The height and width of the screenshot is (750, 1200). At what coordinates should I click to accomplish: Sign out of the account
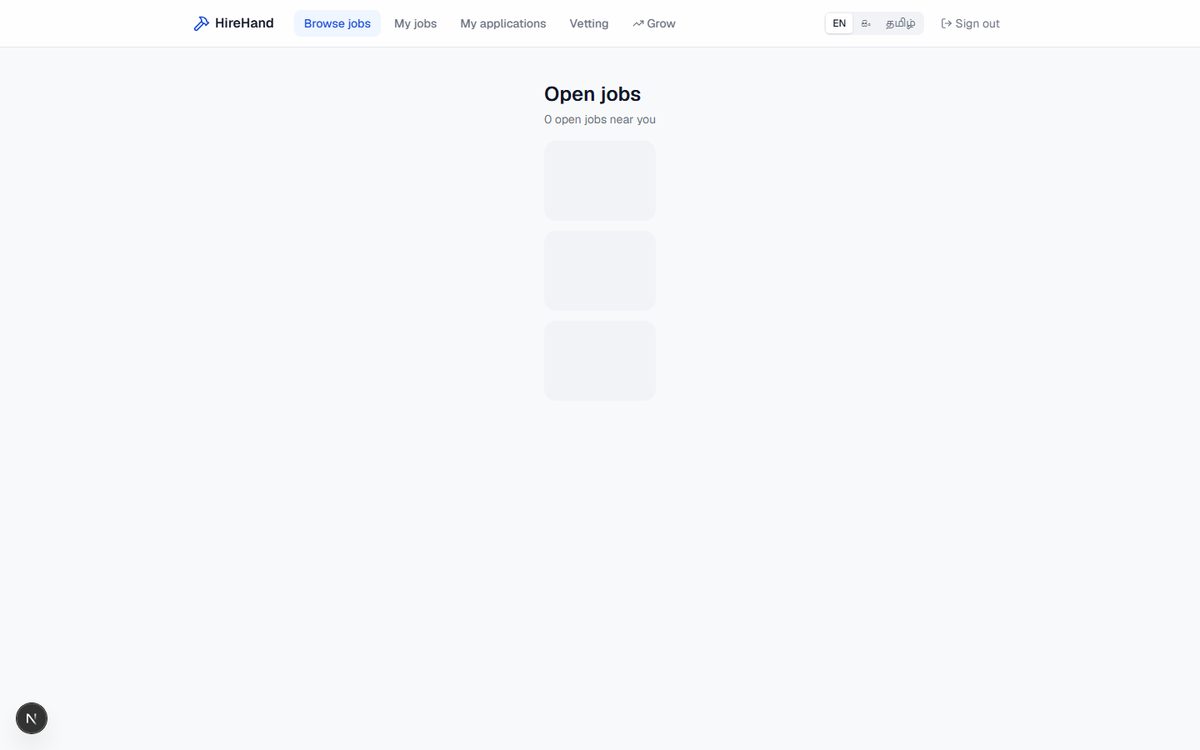(970, 23)
